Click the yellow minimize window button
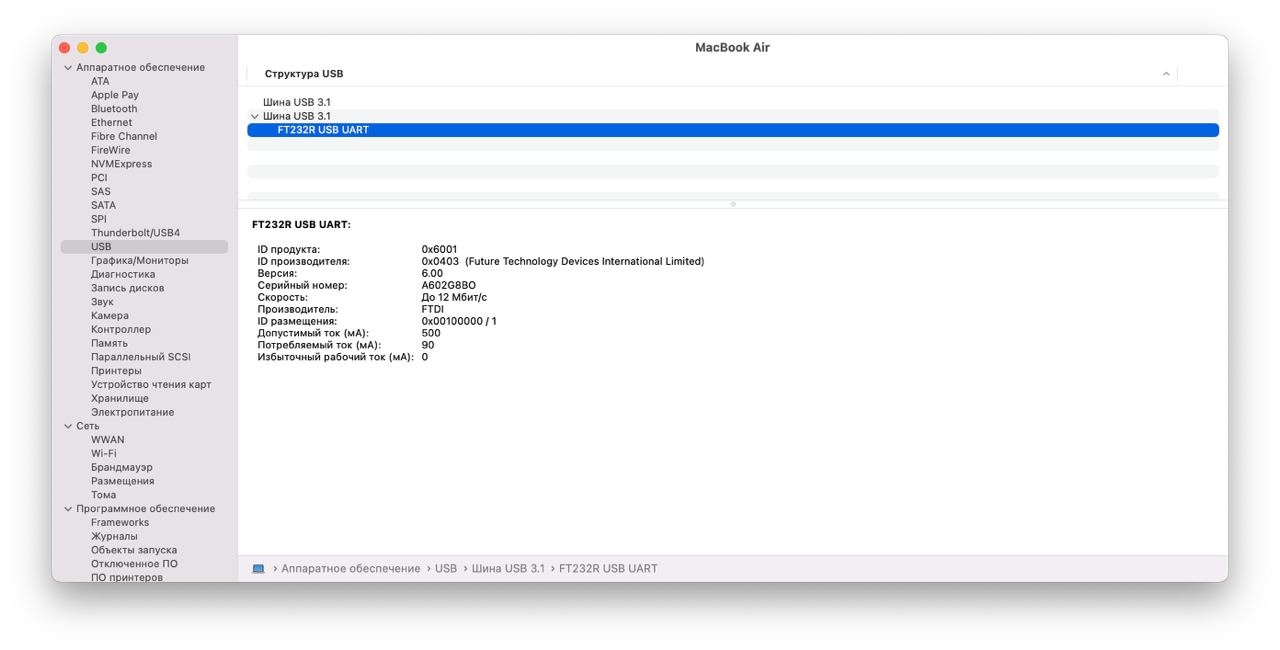 (x=83, y=48)
